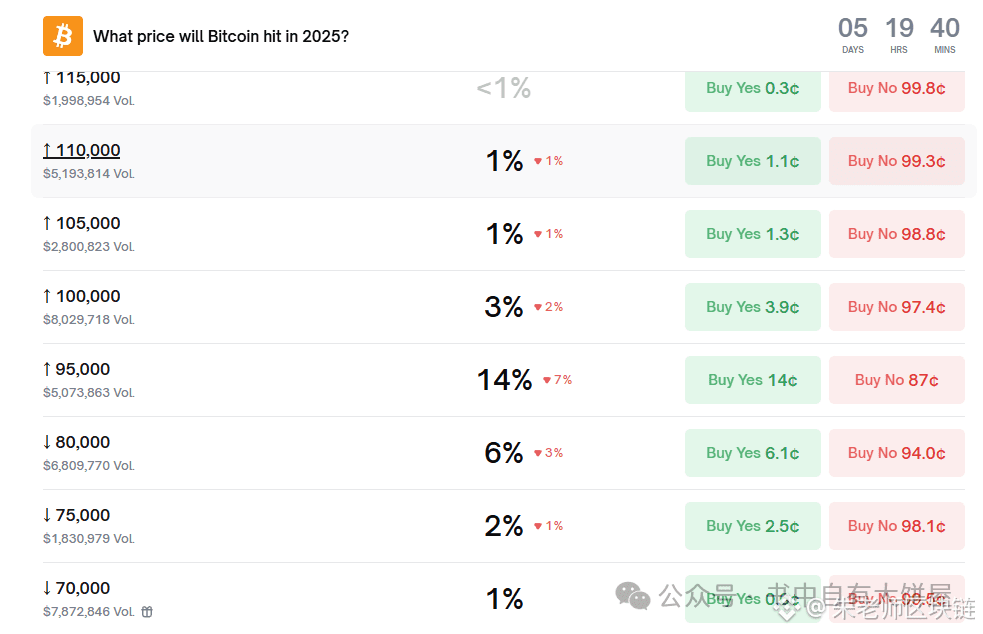Viewport: 983px width, 634px height.
Task: Click up arrow beside 95,000
Action: coord(47,369)
